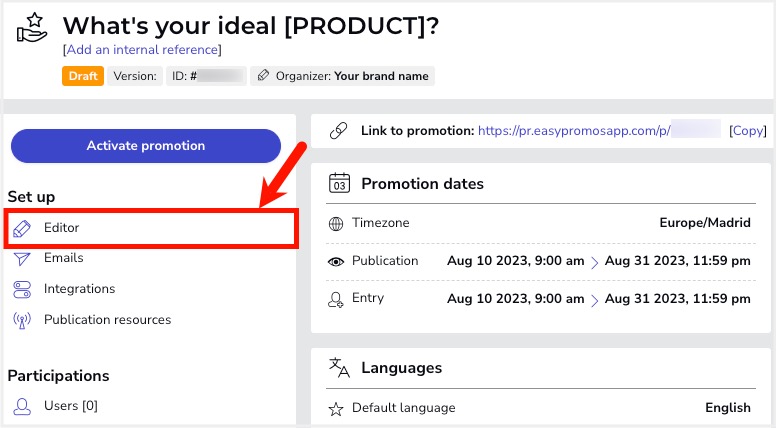Viewport: 776px width, 428px height.
Task: Click the Entry user-plus icon
Action: click(x=336, y=299)
